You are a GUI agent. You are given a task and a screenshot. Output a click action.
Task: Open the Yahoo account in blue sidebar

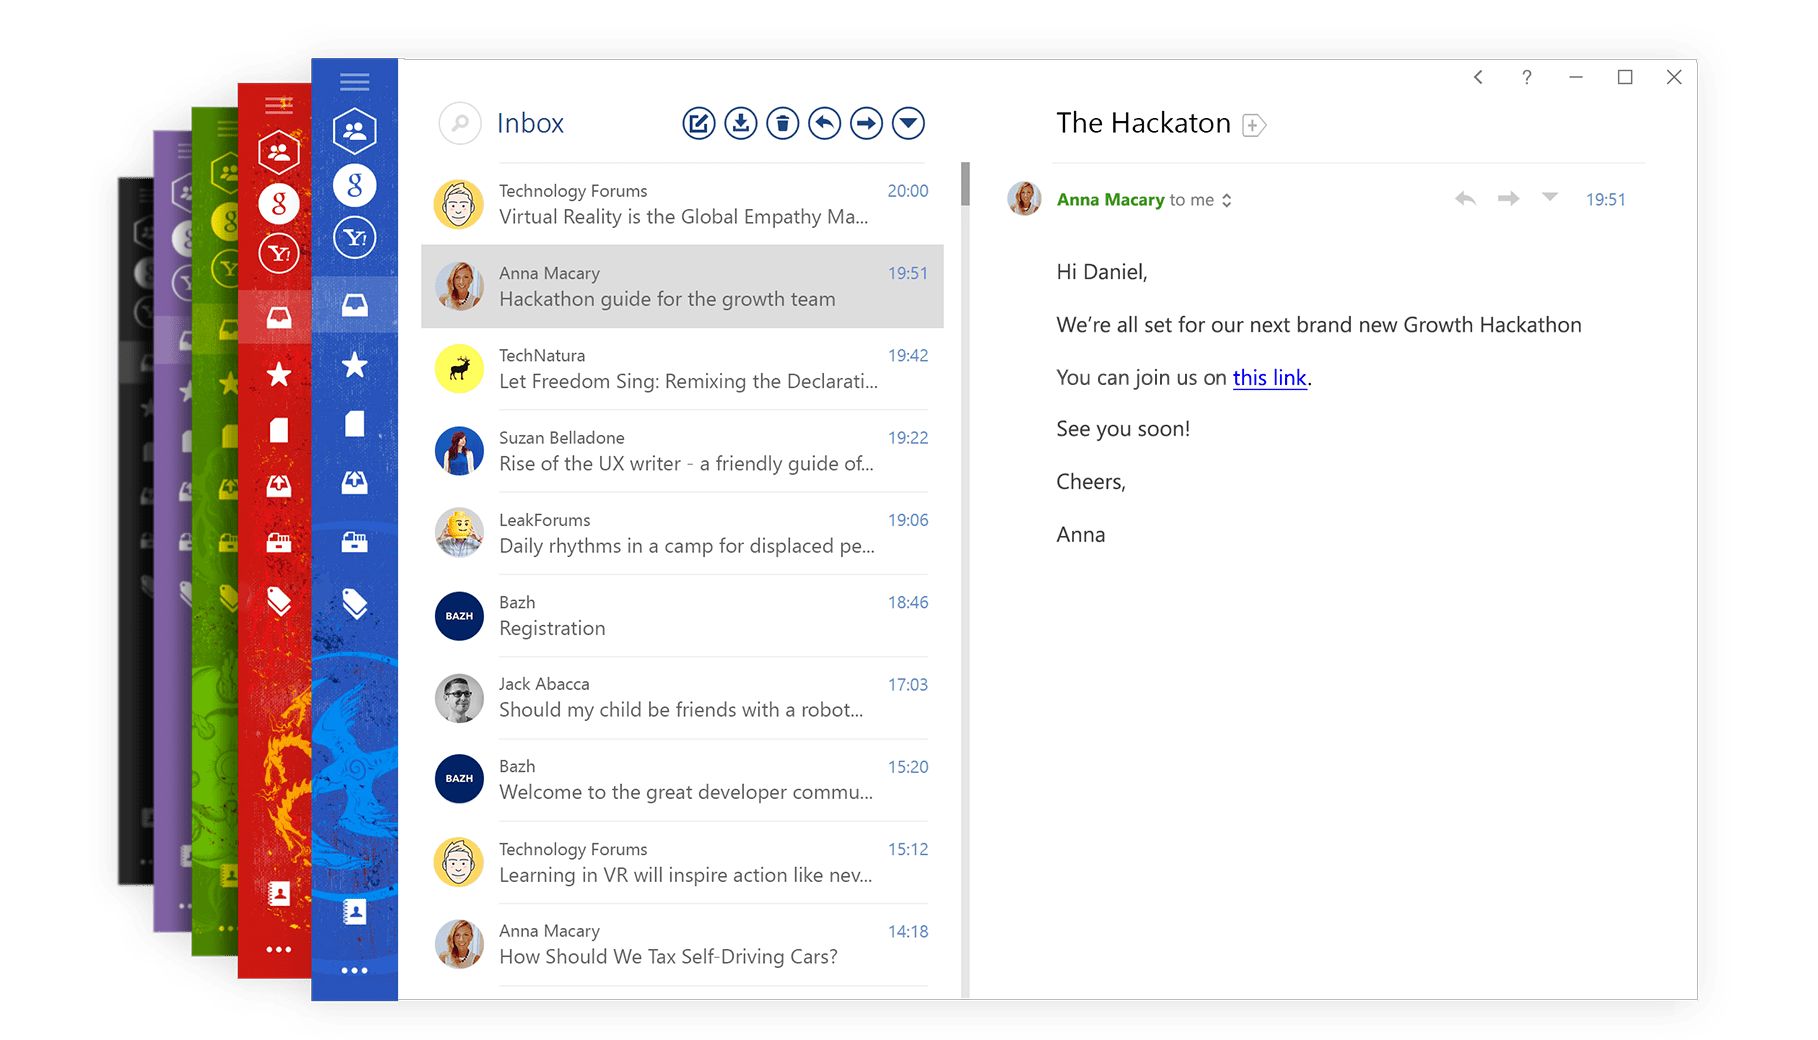tap(354, 238)
